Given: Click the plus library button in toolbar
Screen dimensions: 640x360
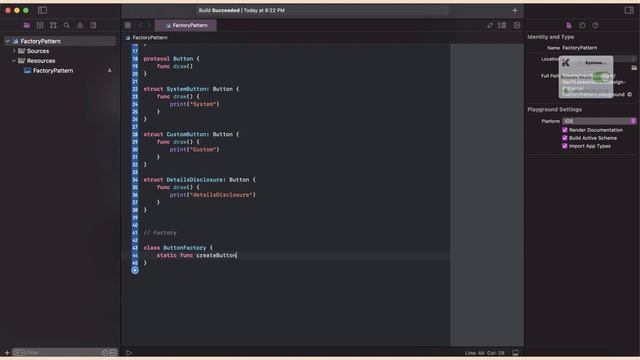Looking at the screenshot, I should (515, 11).
